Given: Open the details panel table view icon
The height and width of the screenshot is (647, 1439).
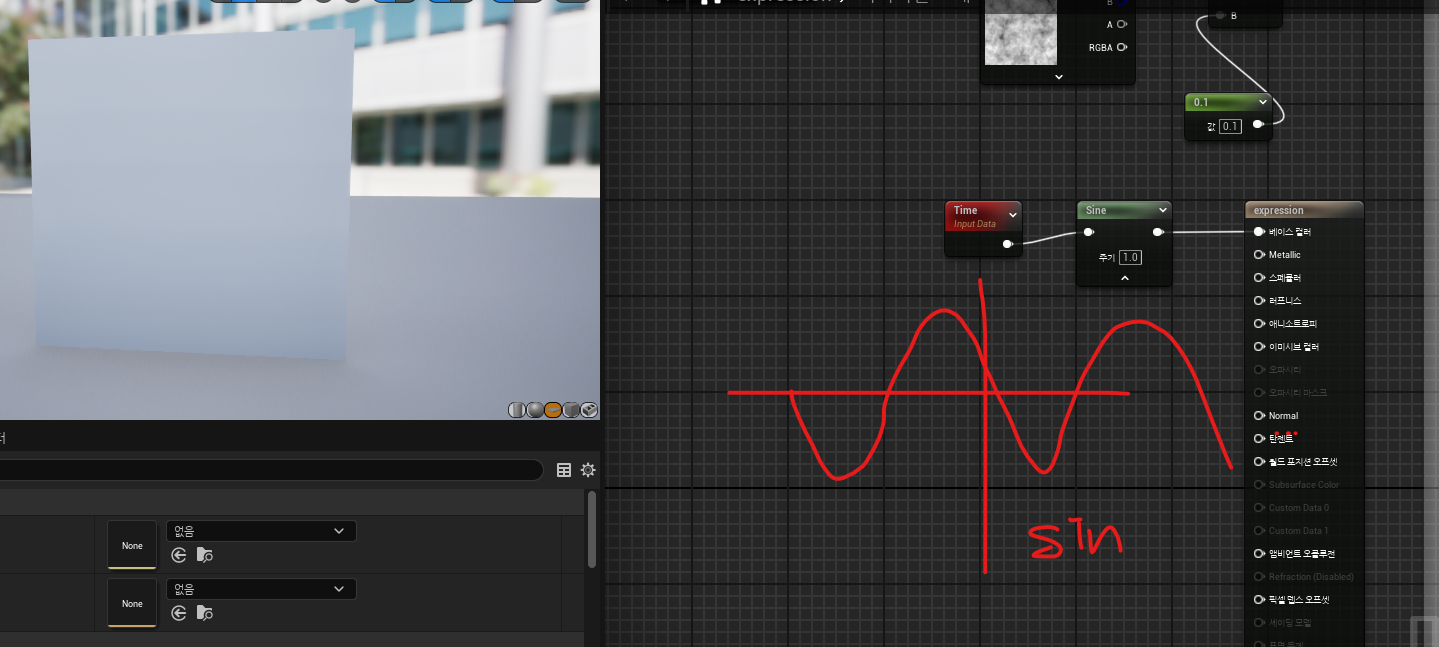Looking at the screenshot, I should pos(564,470).
